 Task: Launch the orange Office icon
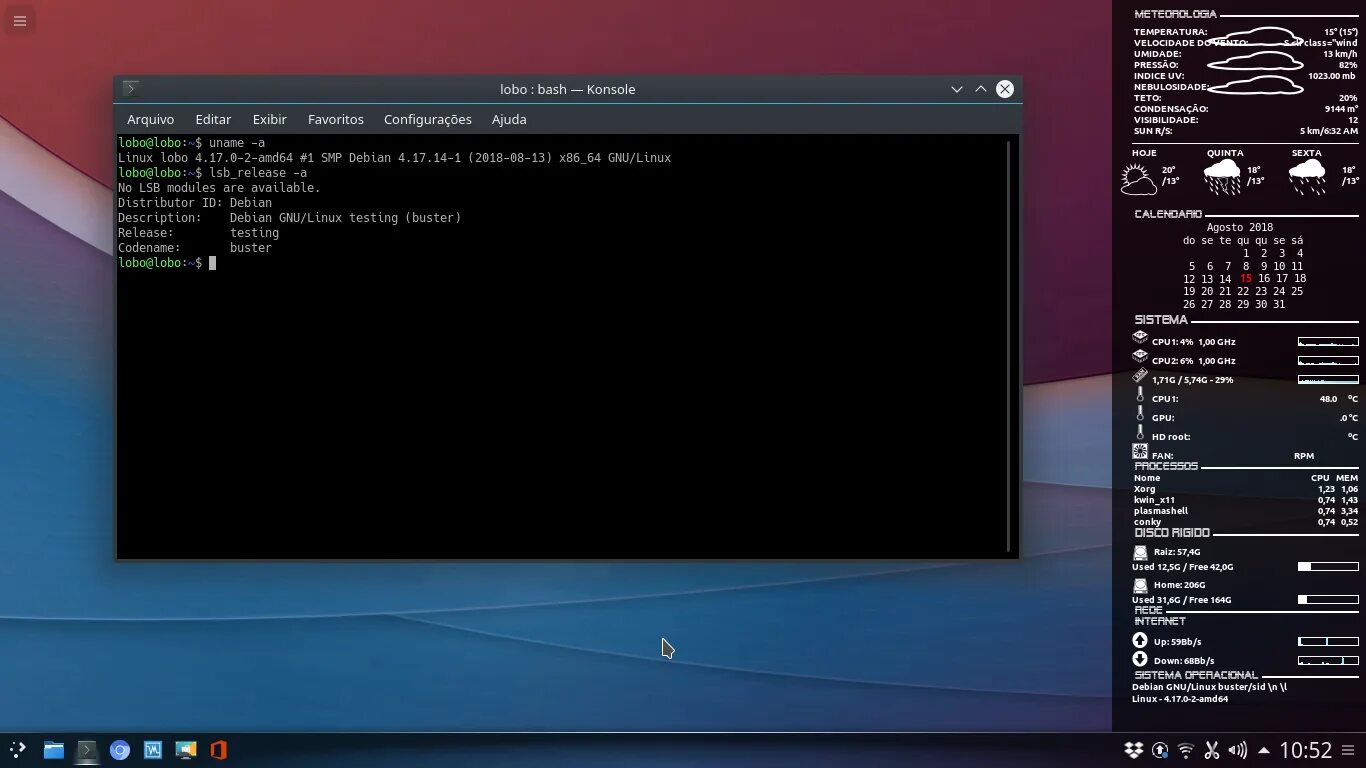pyautogui.click(x=219, y=750)
